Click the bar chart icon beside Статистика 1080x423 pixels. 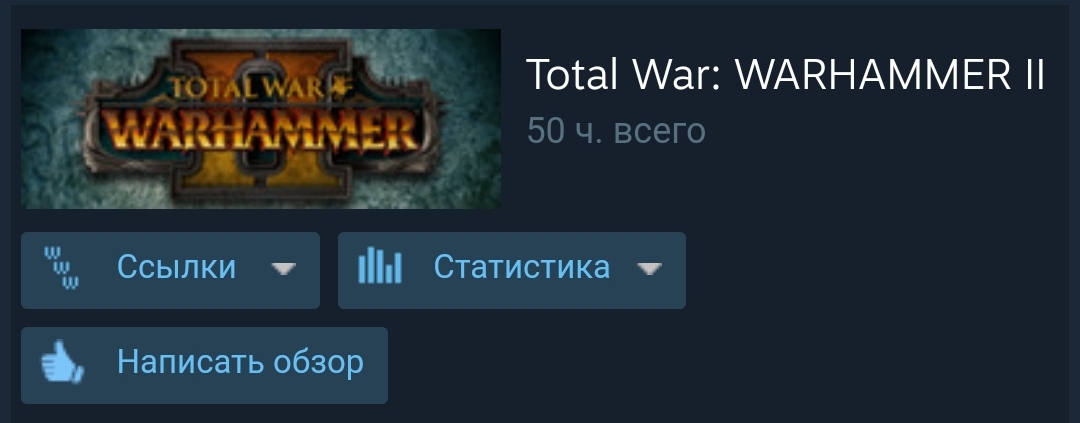click(380, 267)
